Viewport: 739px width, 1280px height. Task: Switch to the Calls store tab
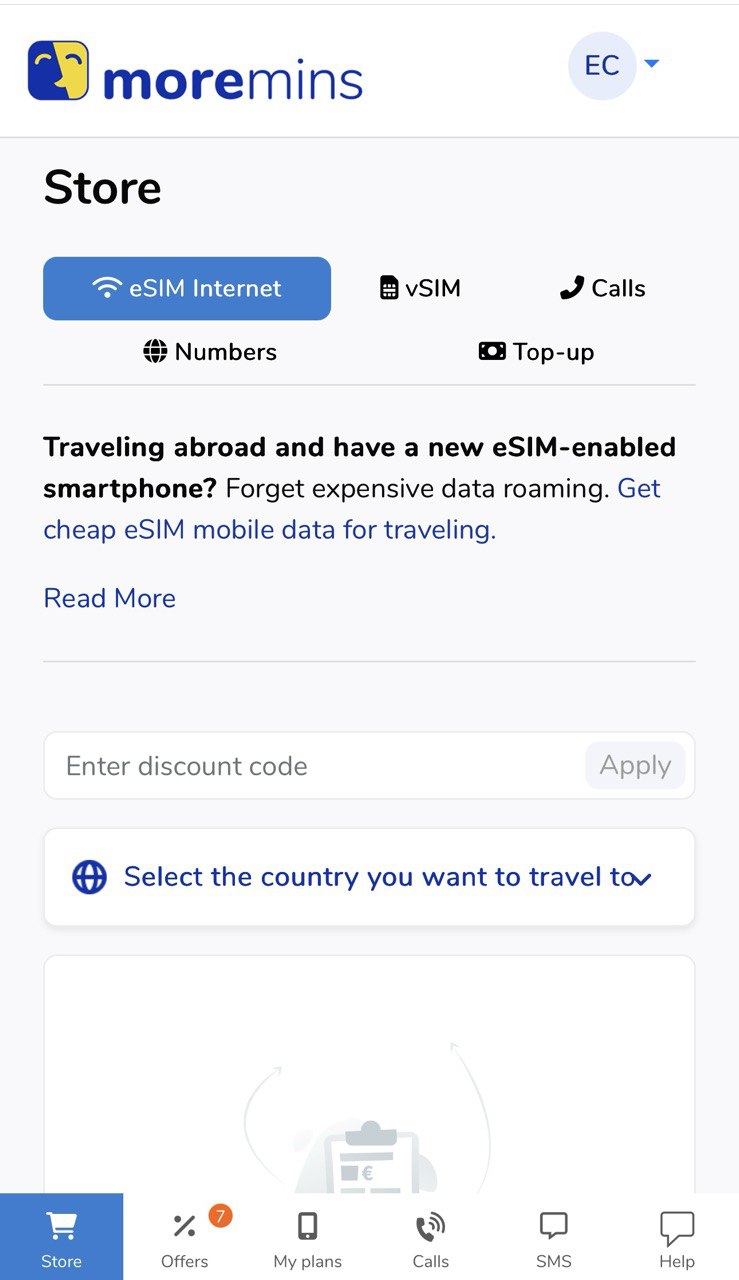[x=603, y=289]
